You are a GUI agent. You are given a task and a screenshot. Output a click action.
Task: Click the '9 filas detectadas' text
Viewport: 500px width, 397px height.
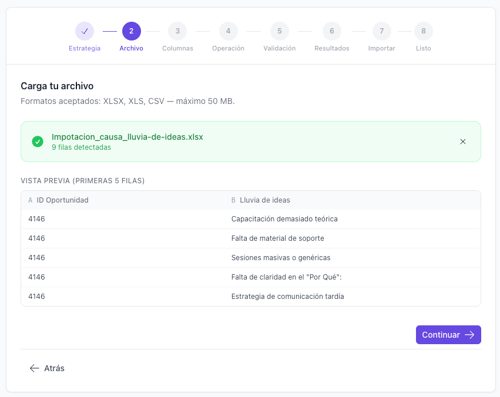[x=81, y=147]
